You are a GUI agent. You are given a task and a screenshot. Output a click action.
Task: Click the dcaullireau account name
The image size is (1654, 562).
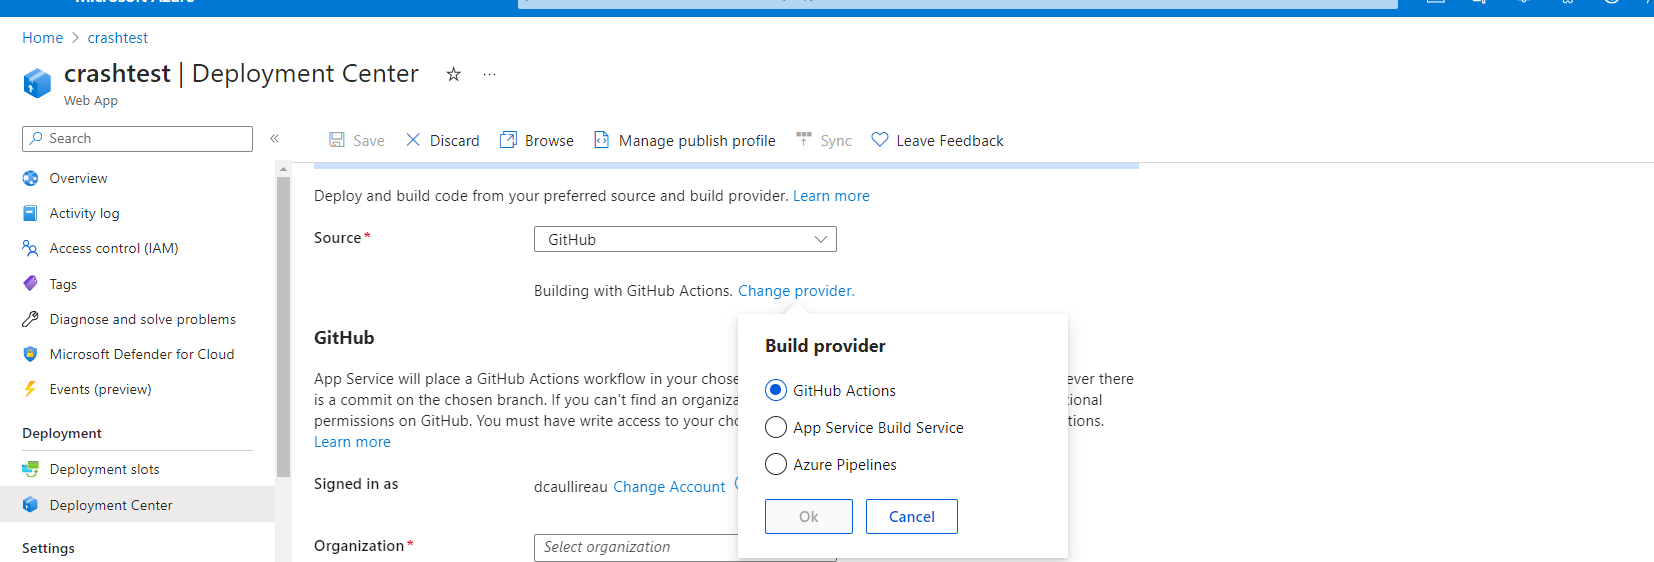coord(571,487)
